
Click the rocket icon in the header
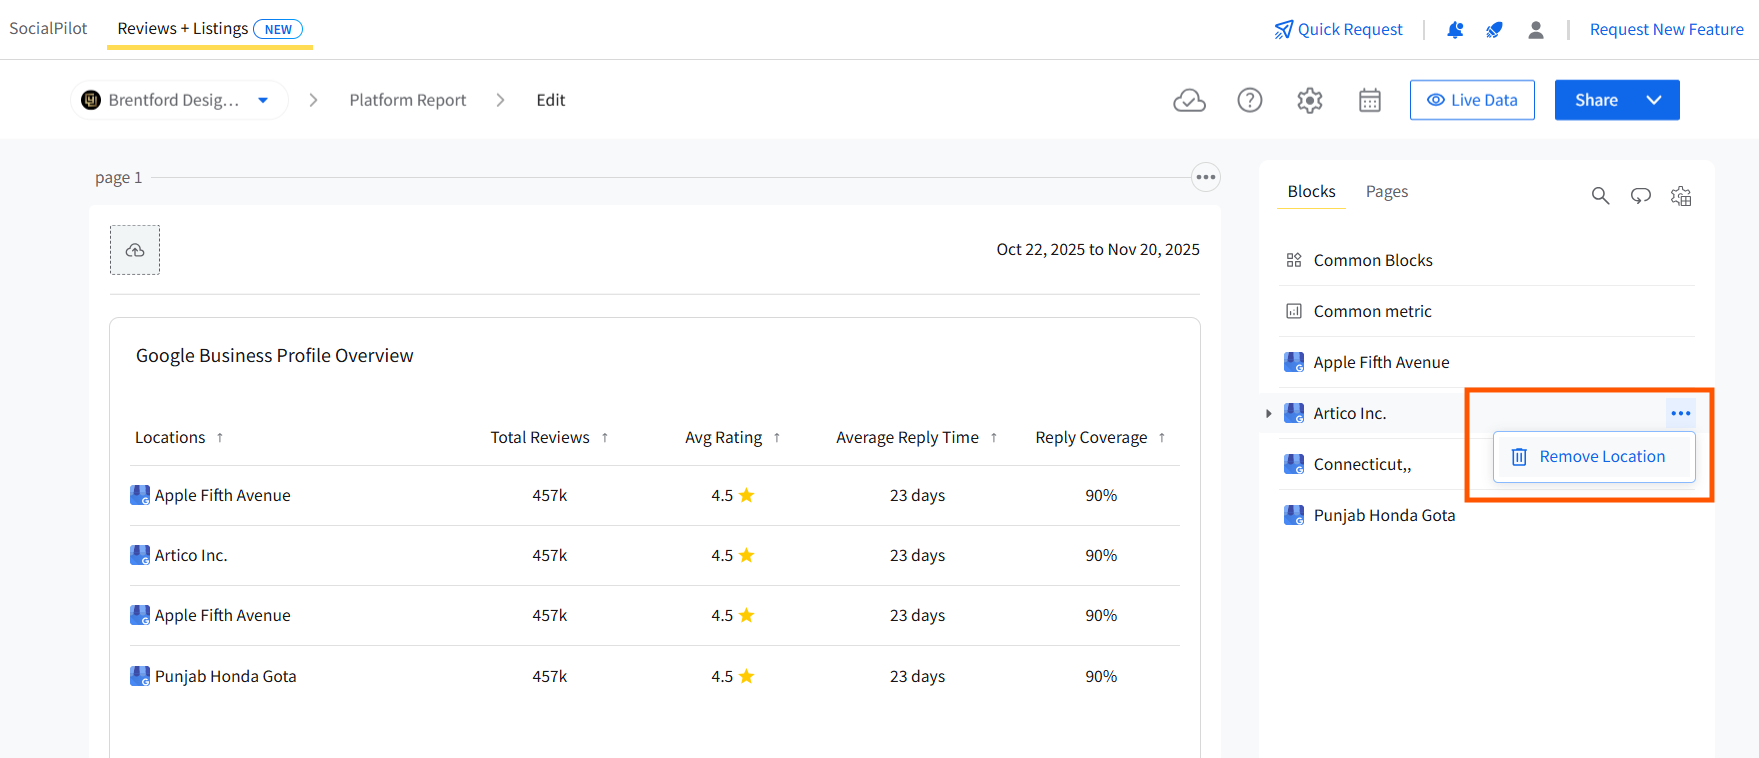pyautogui.click(x=1494, y=30)
